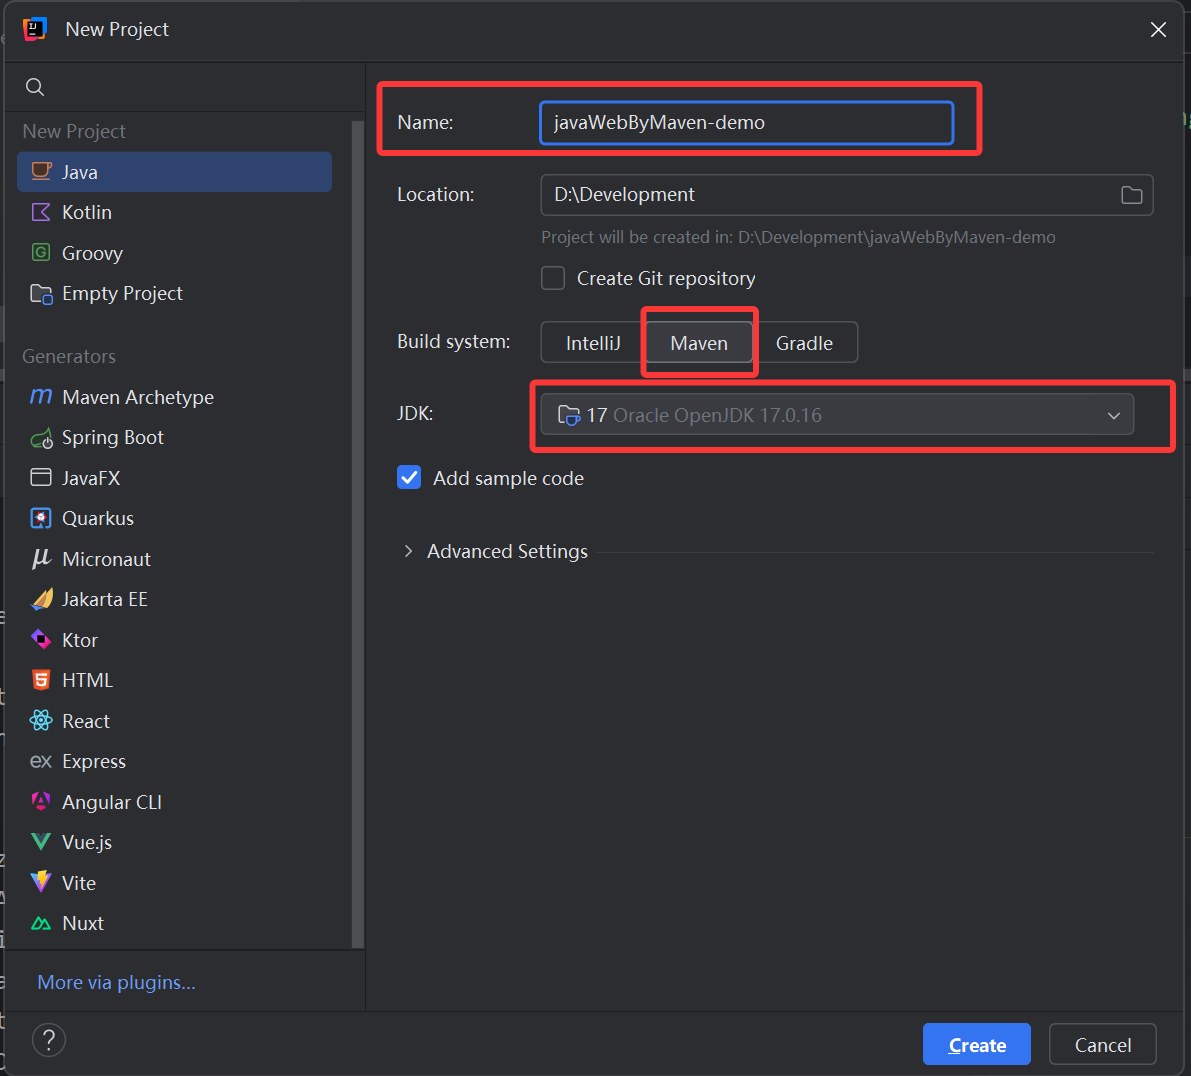Uncheck Add sample code checkbox

(x=409, y=478)
